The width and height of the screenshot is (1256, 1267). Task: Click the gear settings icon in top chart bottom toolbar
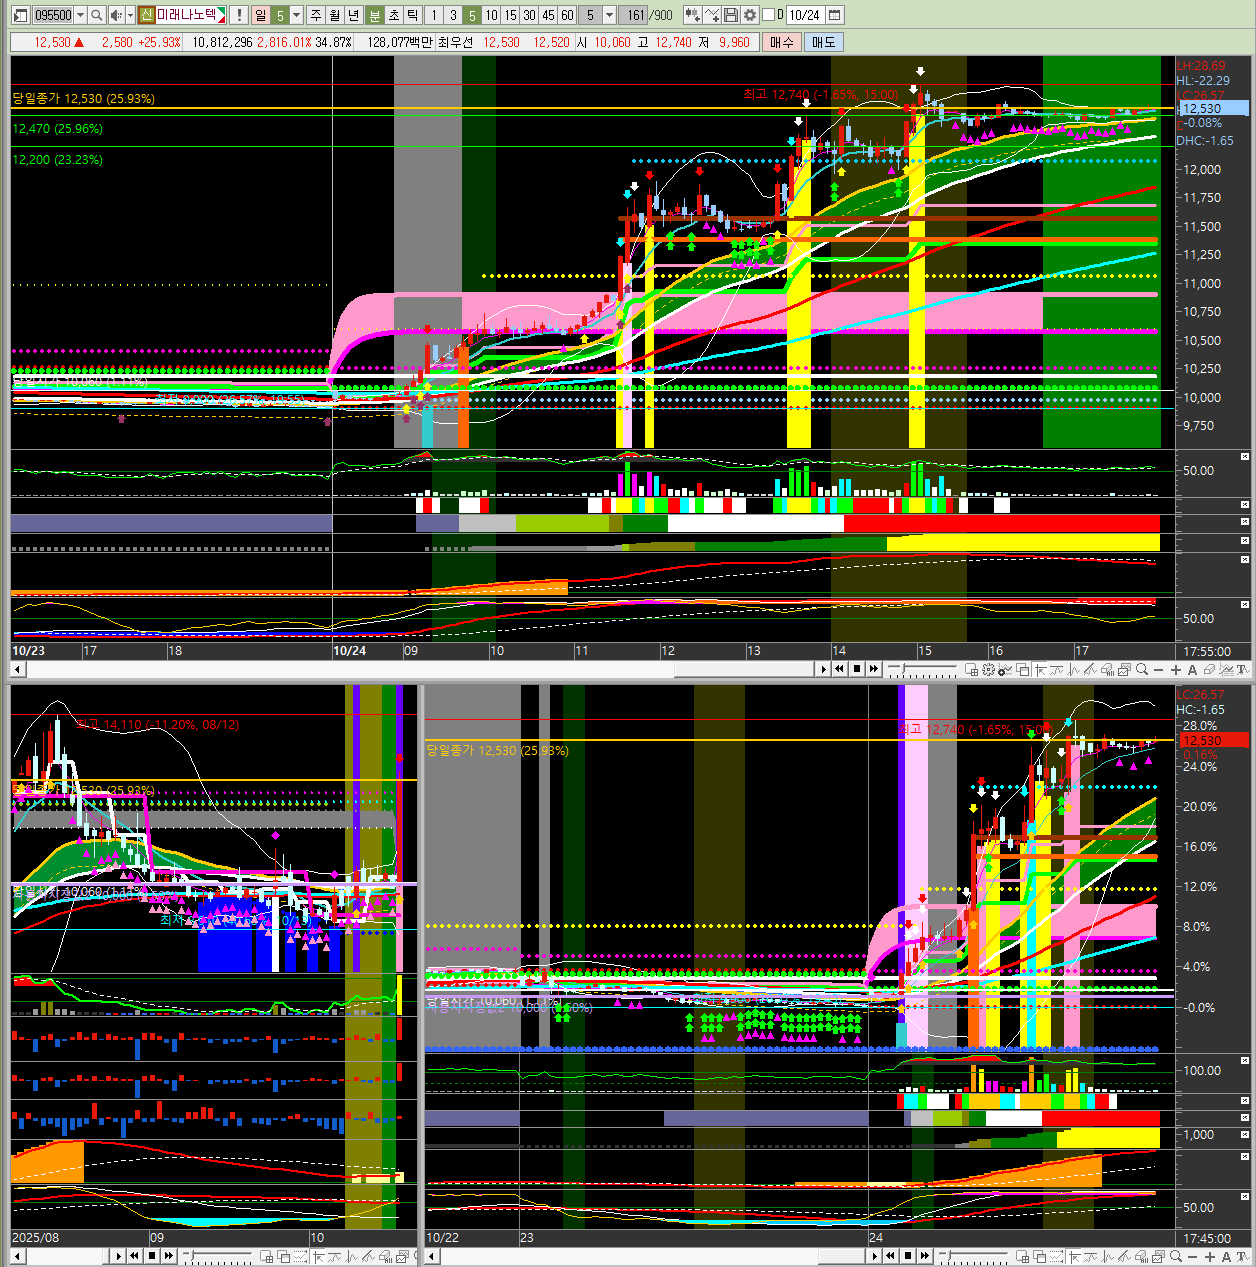988,670
